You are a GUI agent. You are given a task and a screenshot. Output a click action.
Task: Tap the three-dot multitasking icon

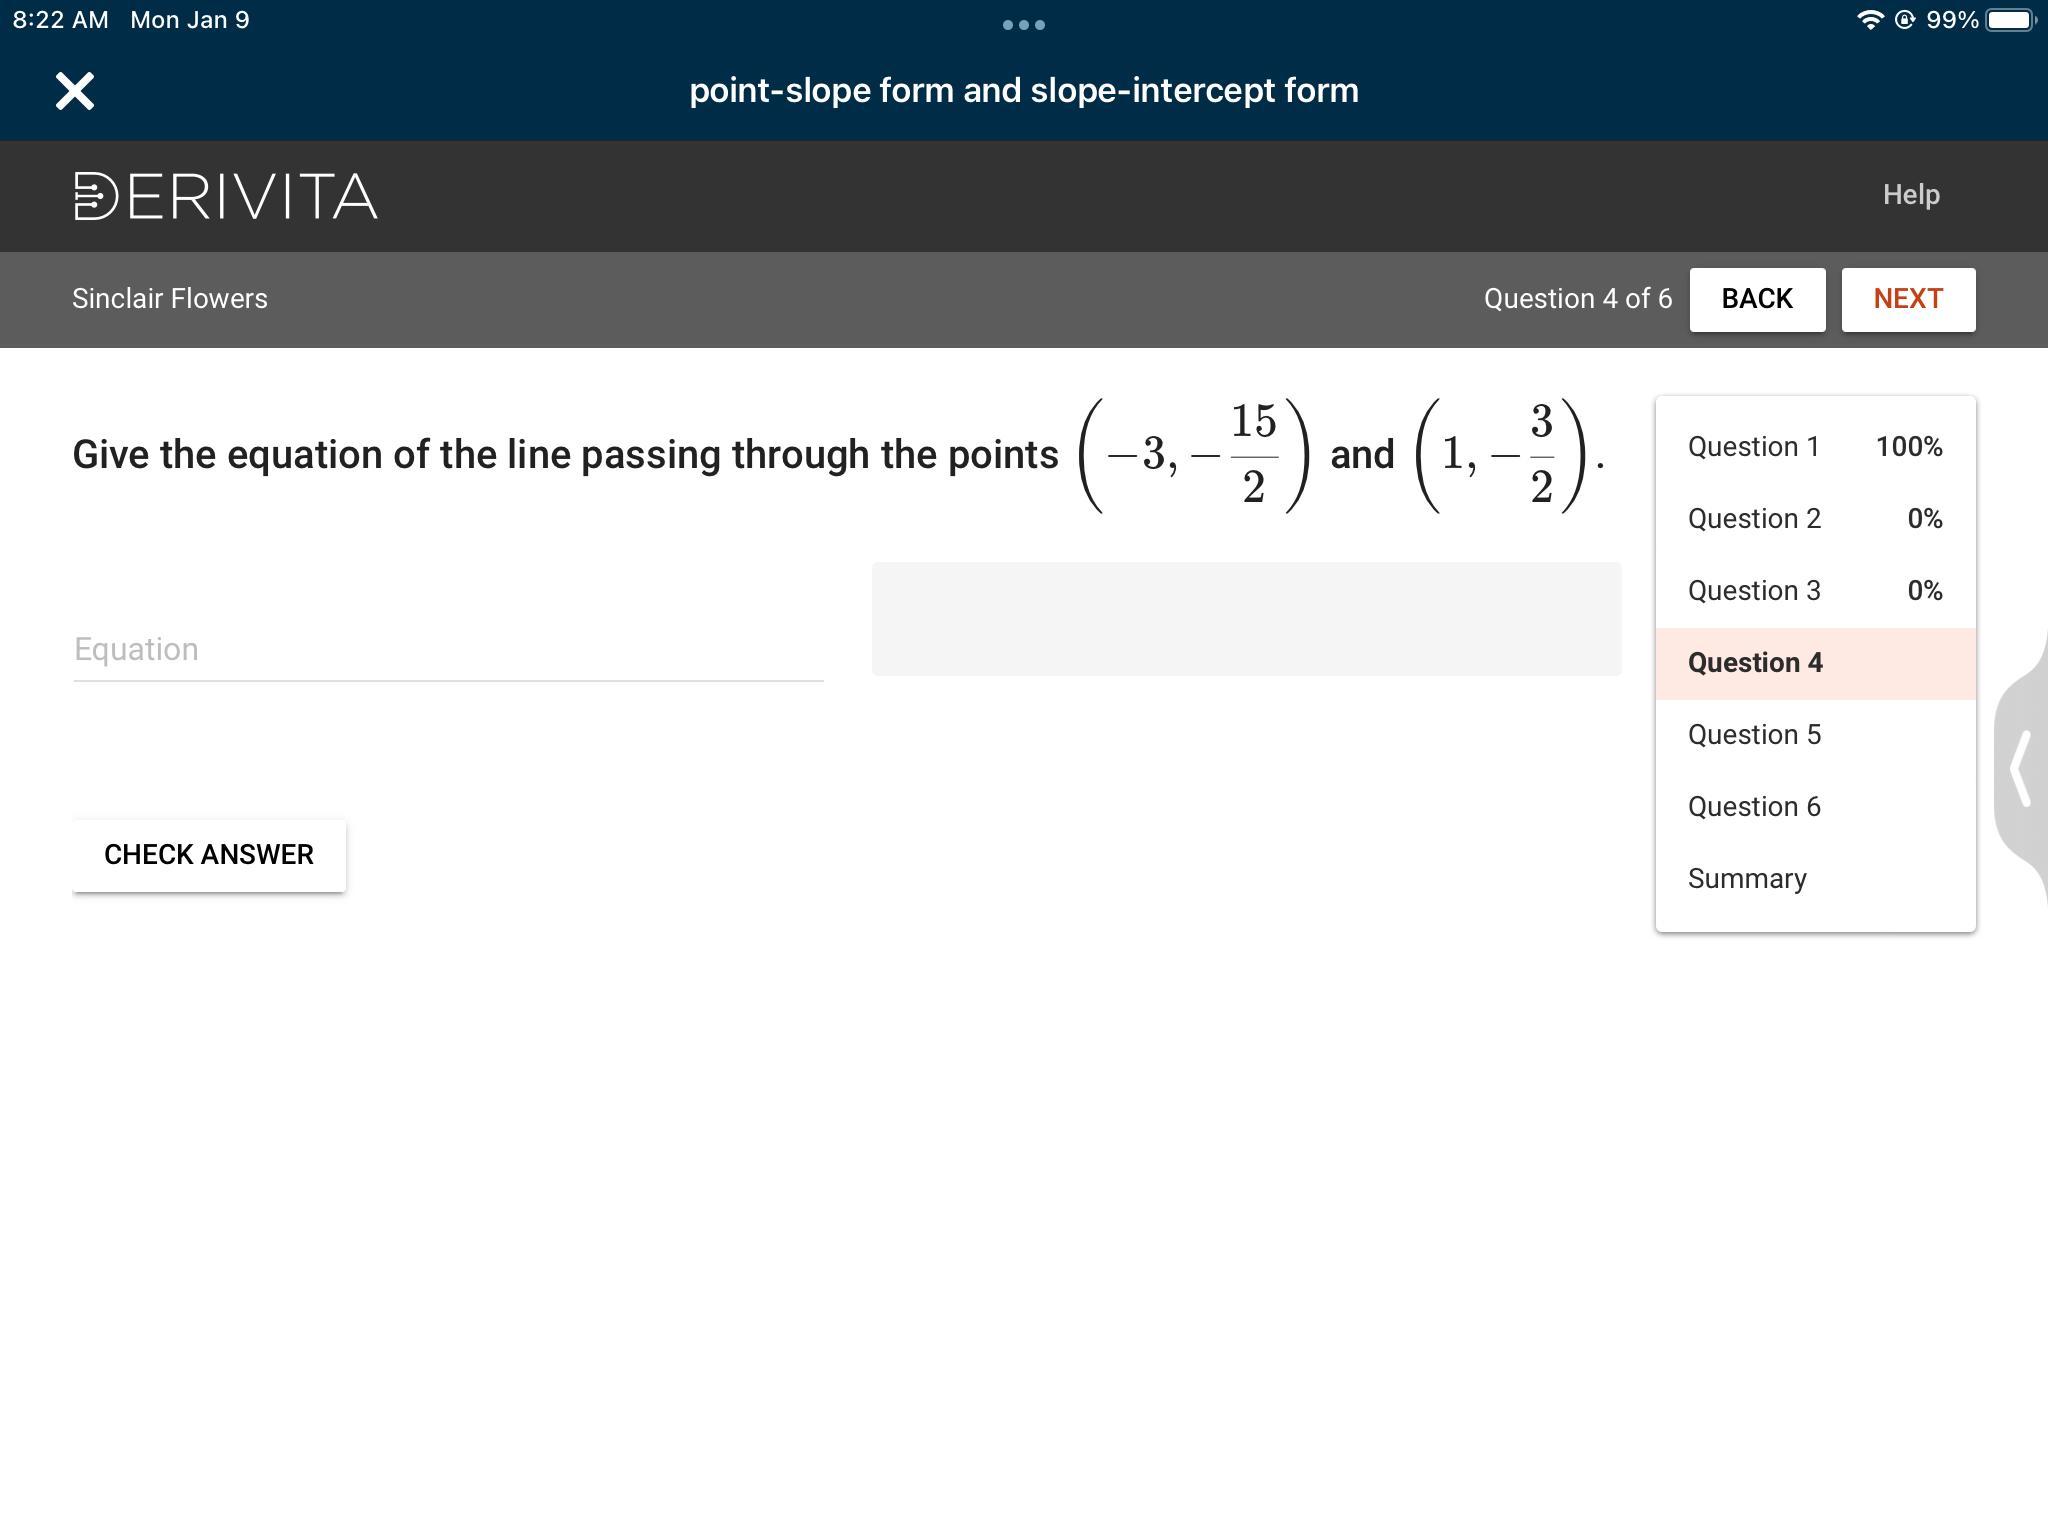[x=1023, y=25]
